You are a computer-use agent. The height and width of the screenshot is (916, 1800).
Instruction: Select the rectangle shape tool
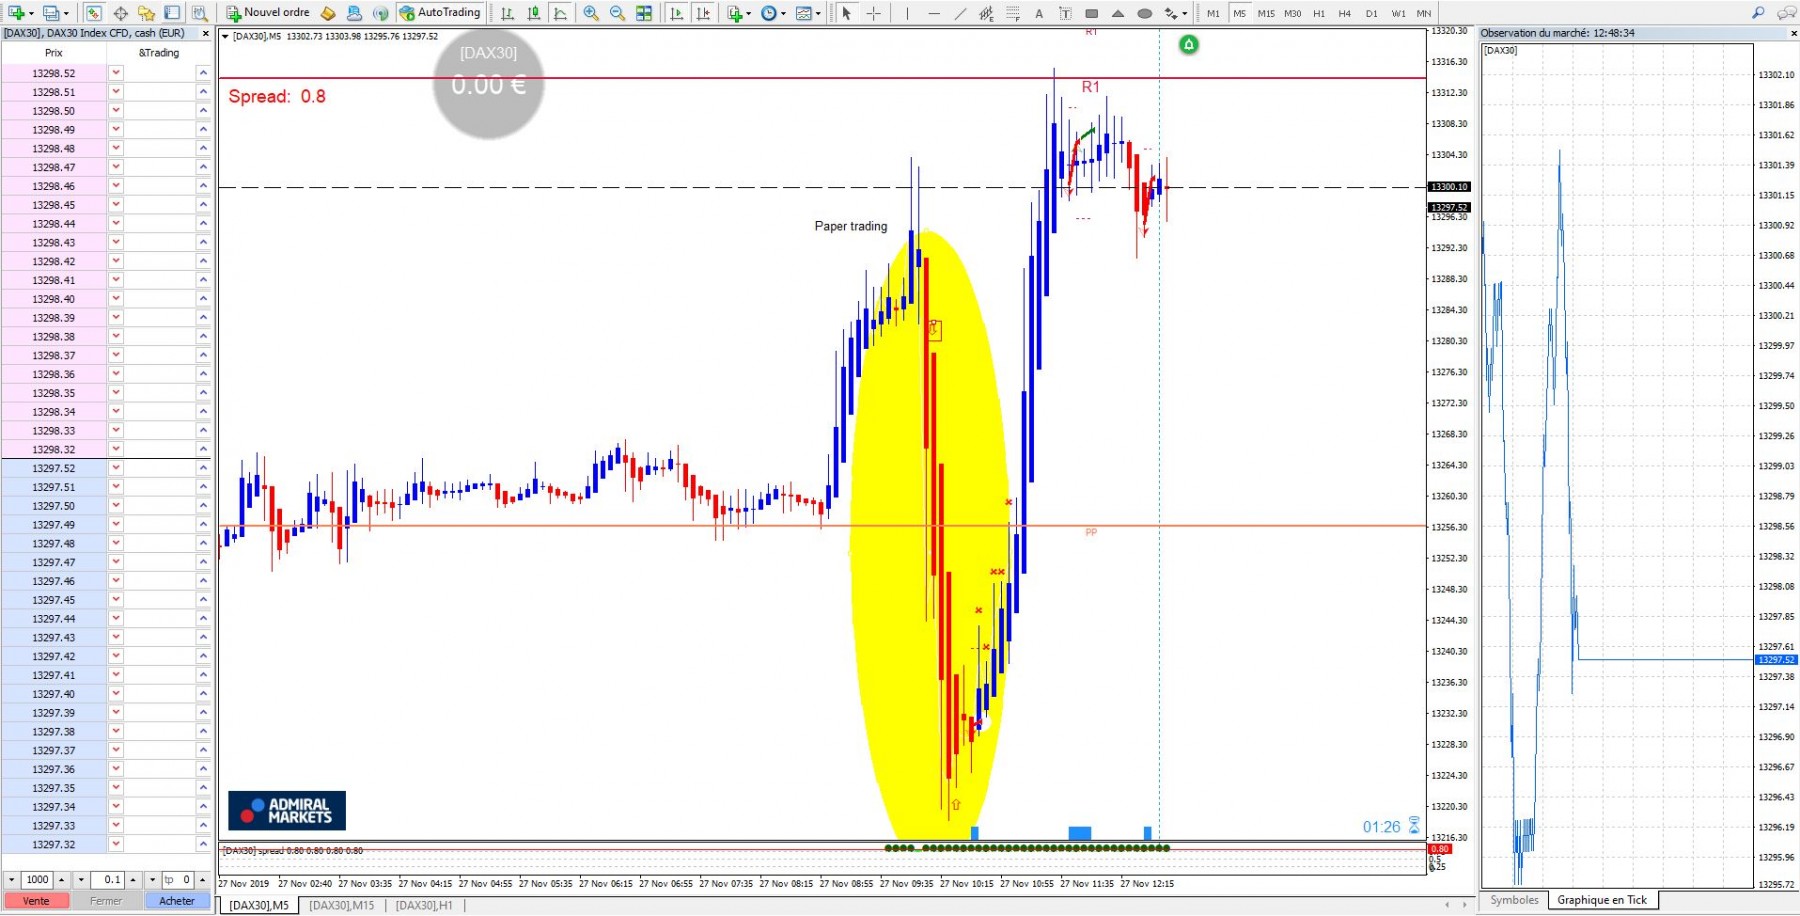tap(1091, 13)
